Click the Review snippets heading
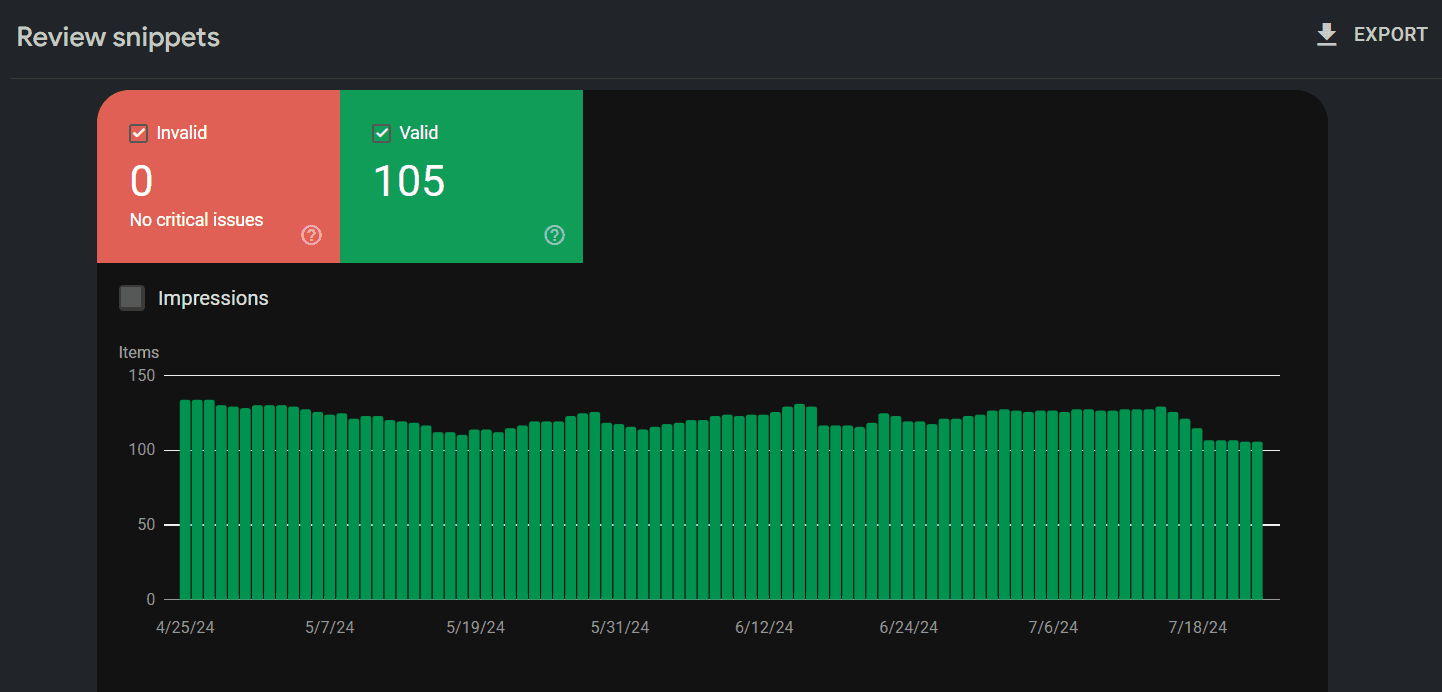1442x692 pixels. click(x=118, y=37)
